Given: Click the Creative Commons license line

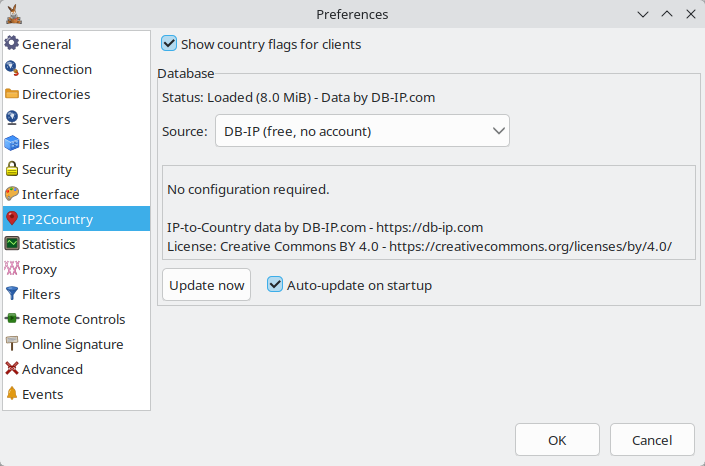Looking at the screenshot, I should (x=419, y=246).
